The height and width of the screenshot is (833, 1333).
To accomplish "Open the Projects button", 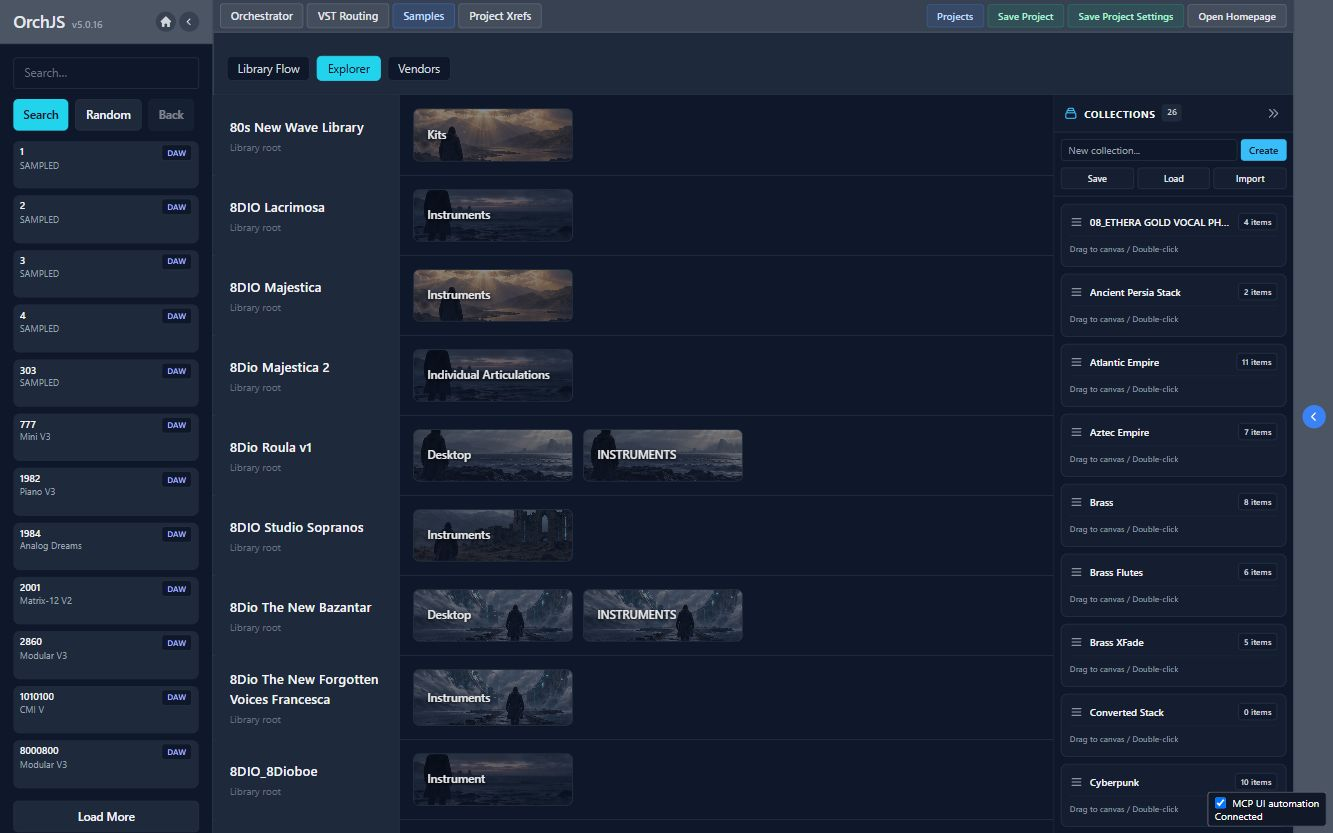I will pyautogui.click(x=955, y=16).
